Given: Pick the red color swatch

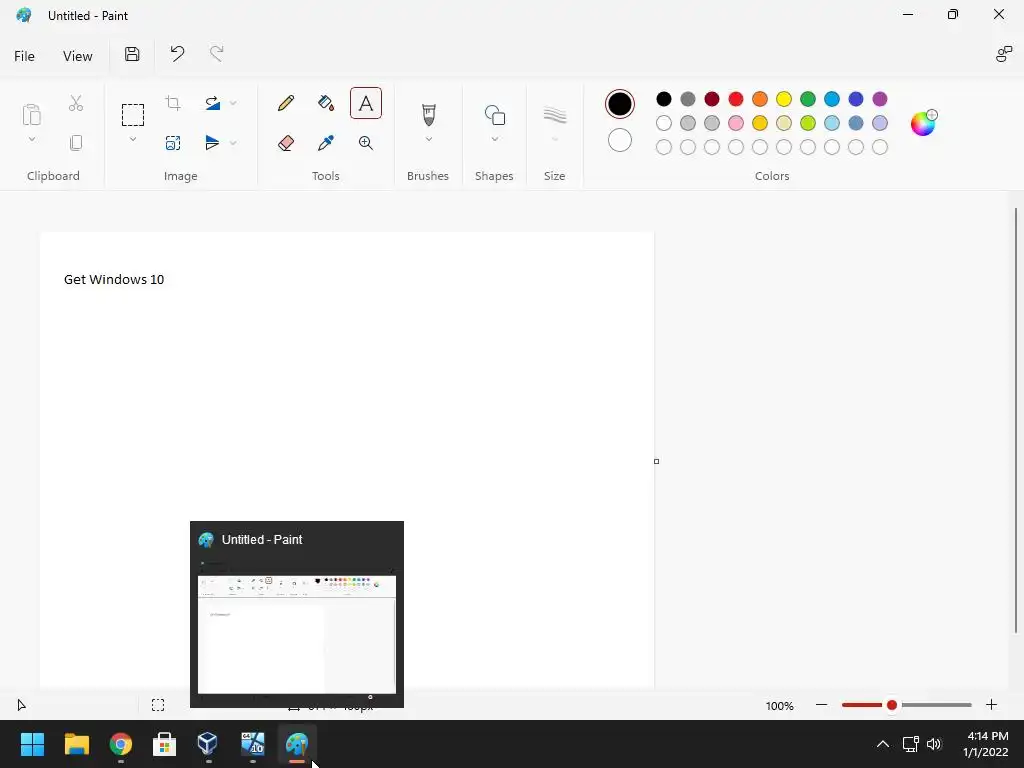Looking at the screenshot, I should (736, 99).
